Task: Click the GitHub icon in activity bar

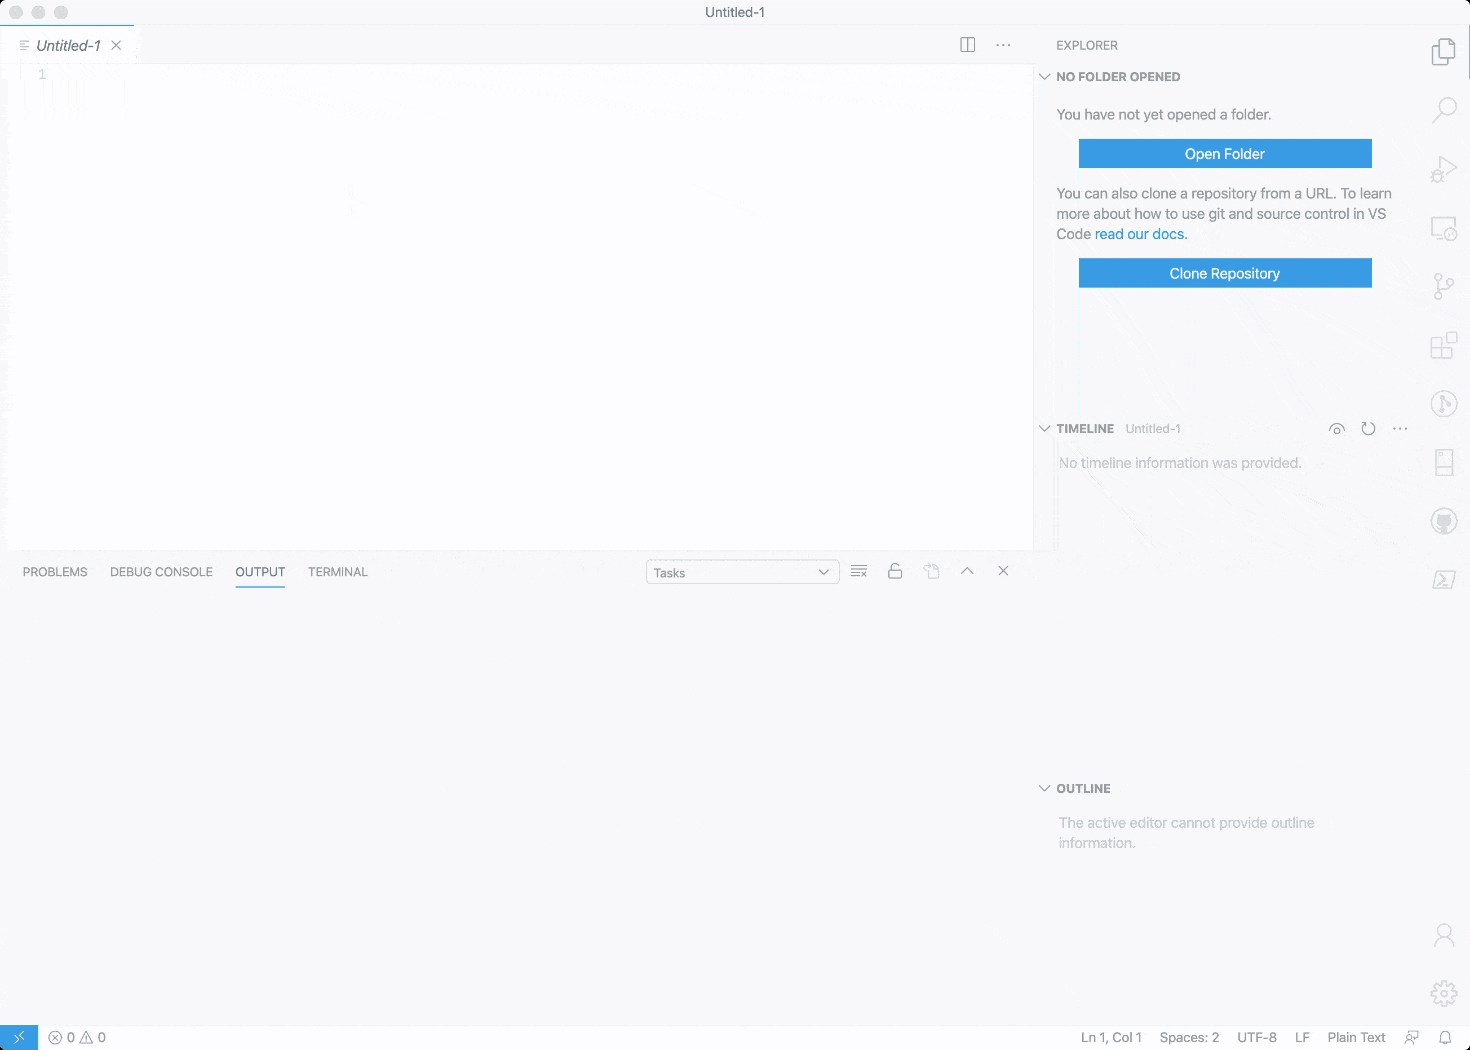Action: tap(1444, 521)
